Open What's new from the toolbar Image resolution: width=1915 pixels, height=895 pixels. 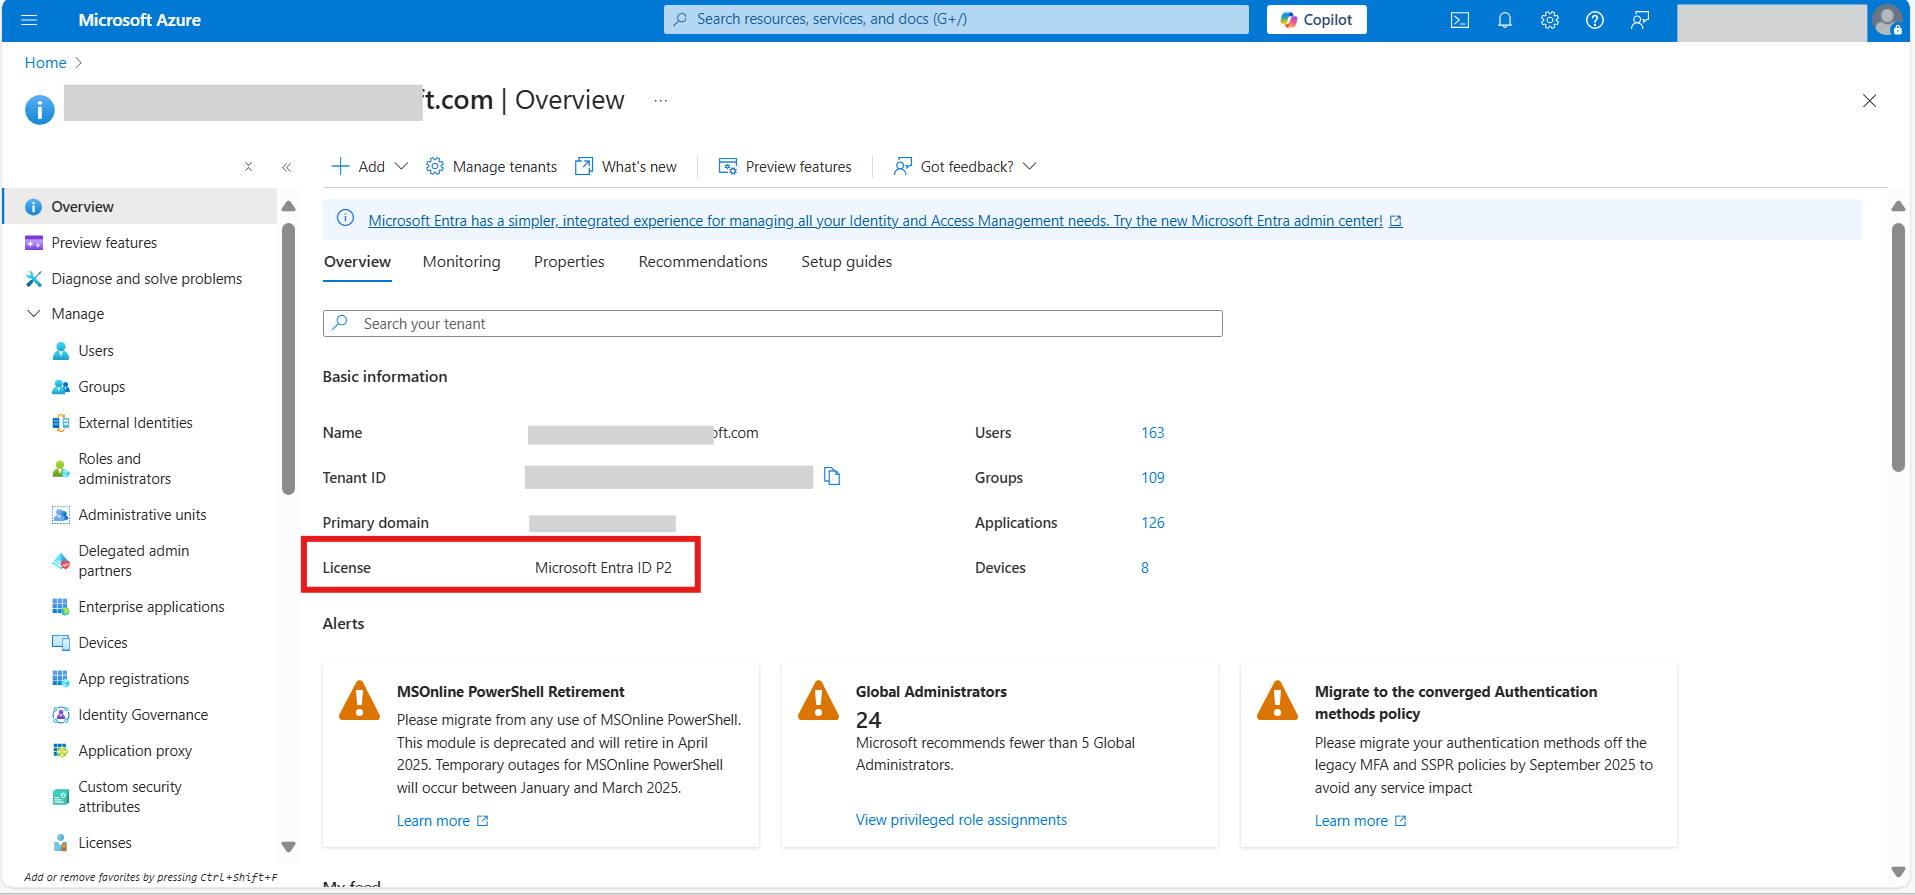pos(626,166)
